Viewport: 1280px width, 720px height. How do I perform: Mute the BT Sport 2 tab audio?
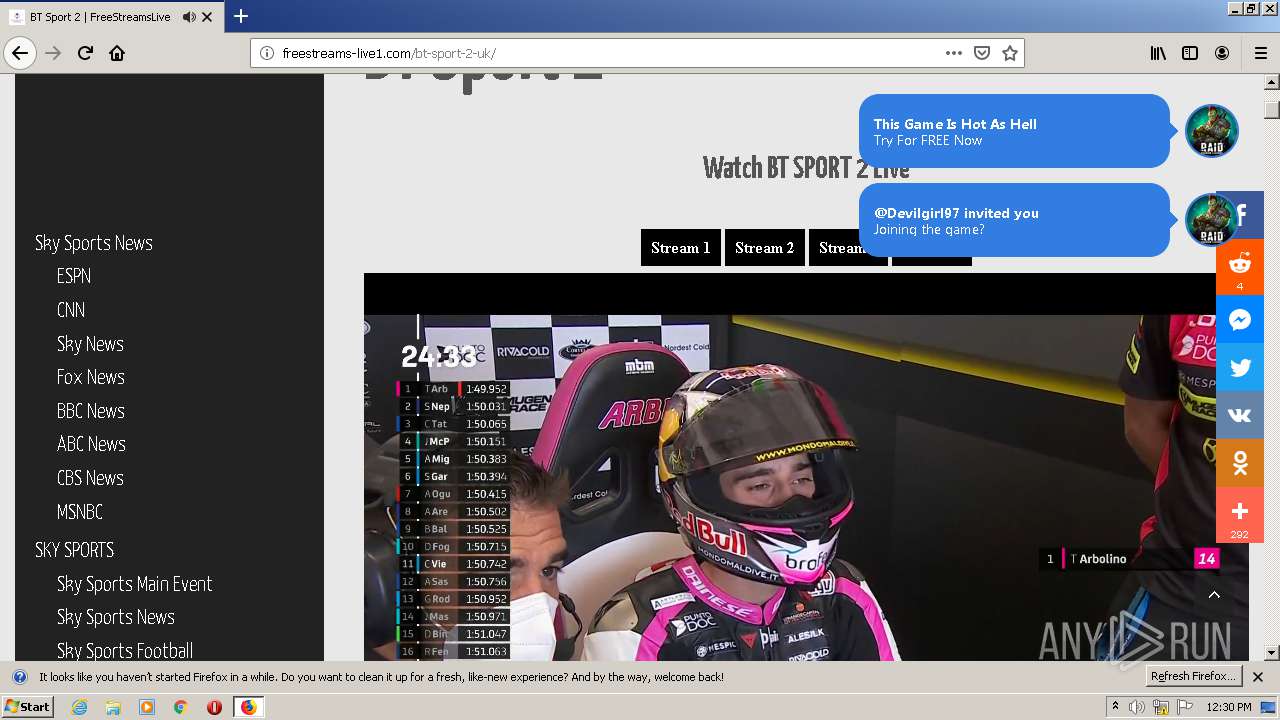[189, 17]
